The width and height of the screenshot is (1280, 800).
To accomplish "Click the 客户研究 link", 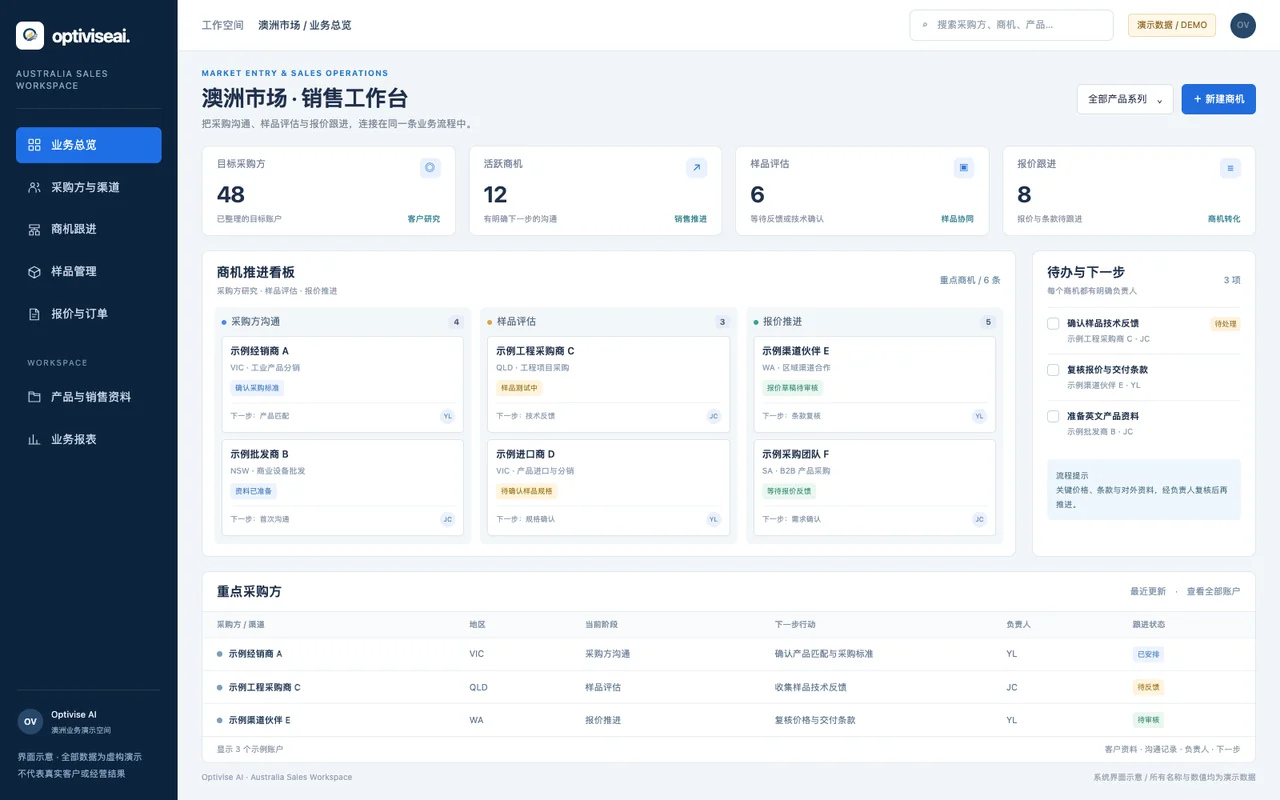I will click(x=423, y=219).
